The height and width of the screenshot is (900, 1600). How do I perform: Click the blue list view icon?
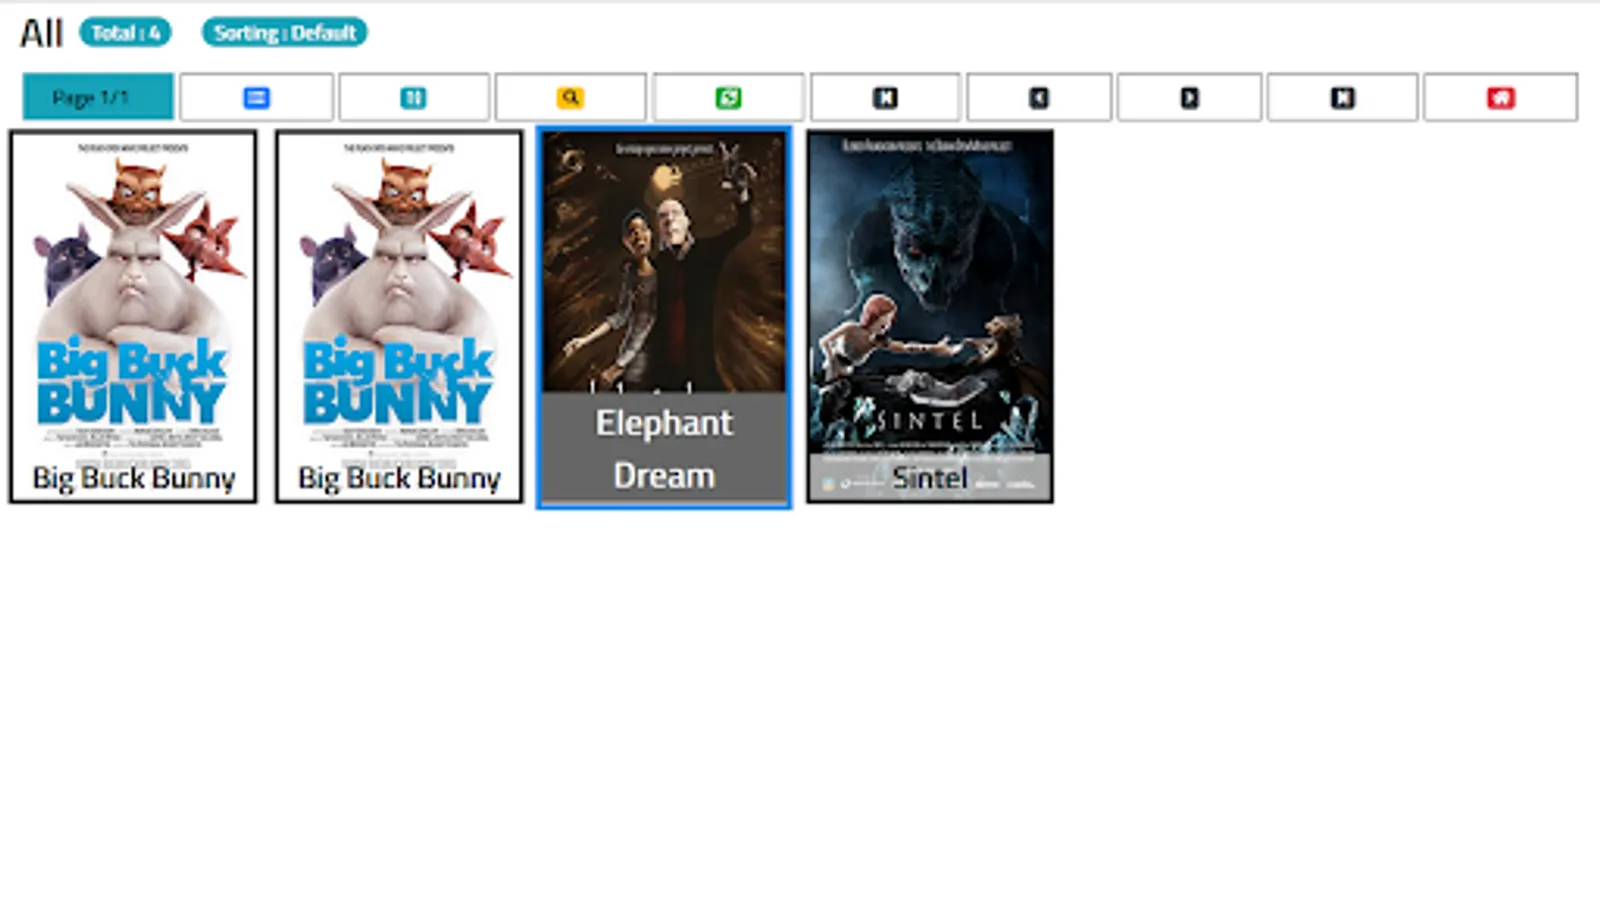click(256, 97)
